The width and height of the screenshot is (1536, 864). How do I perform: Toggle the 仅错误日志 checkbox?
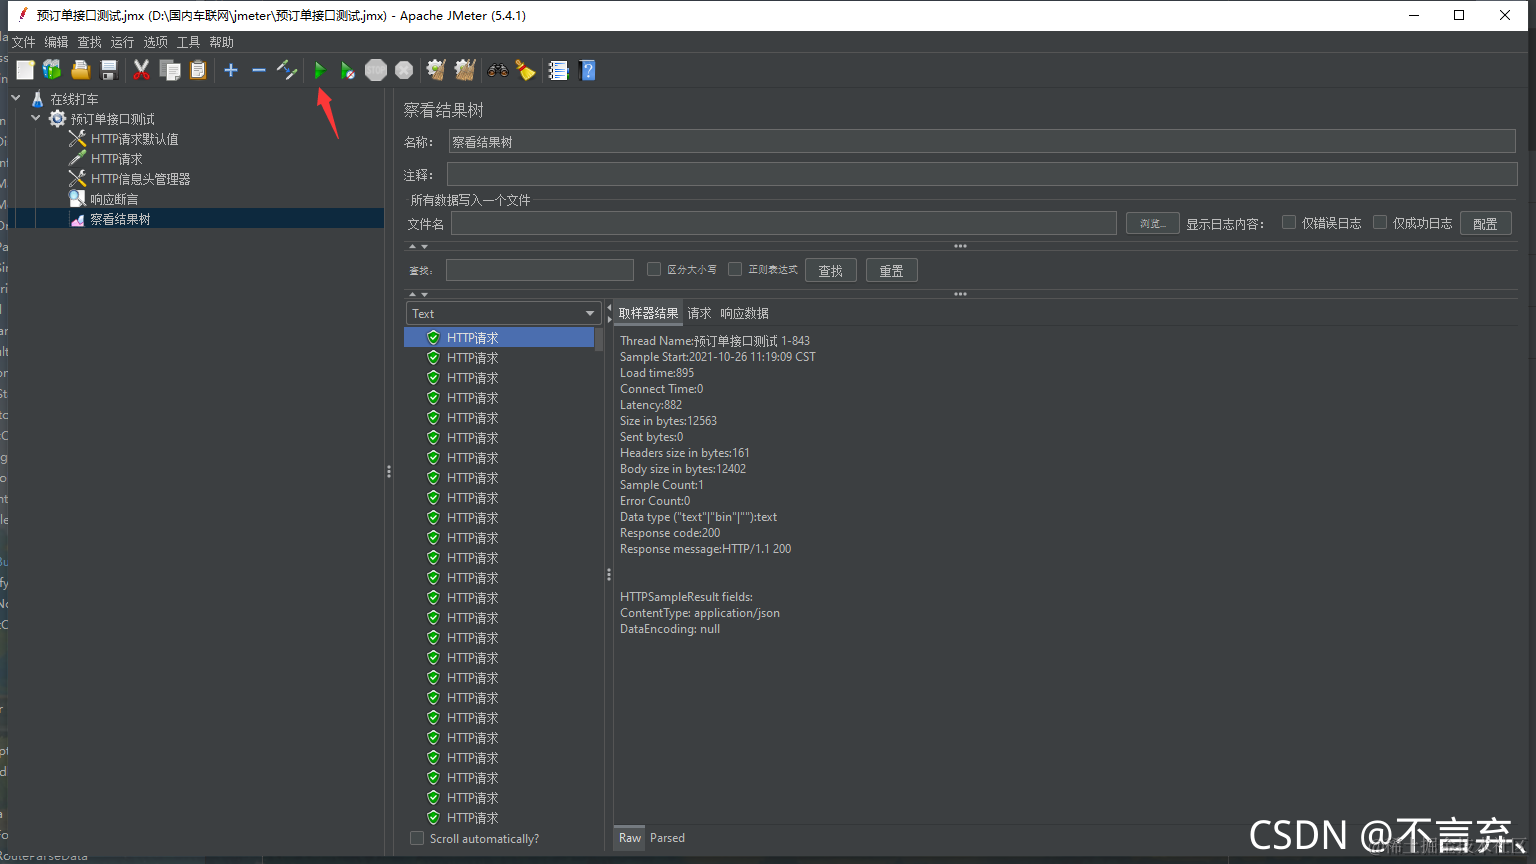tap(1289, 222)
